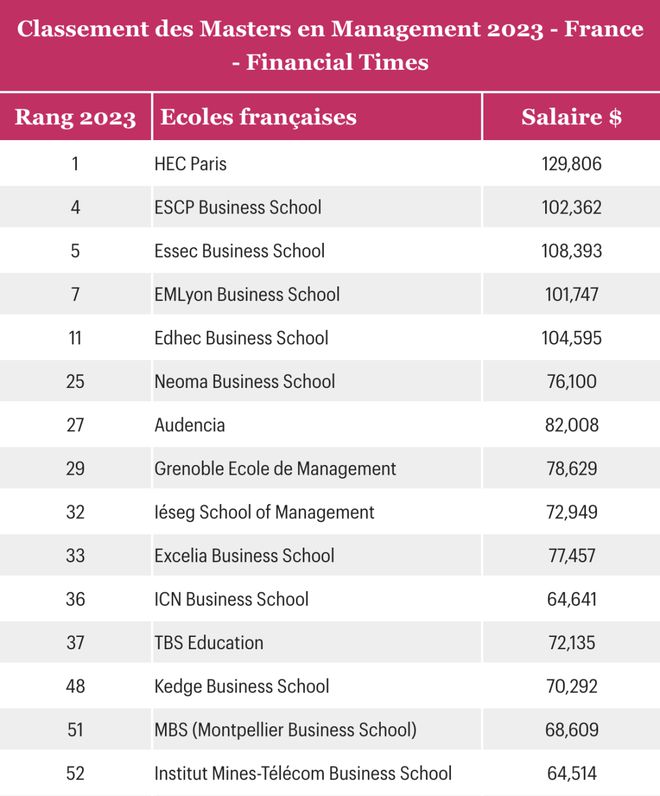The width and height of the screenshot is (660, 796).
Task: Click the 129,806 salary value
Action: tap(571, 164)
